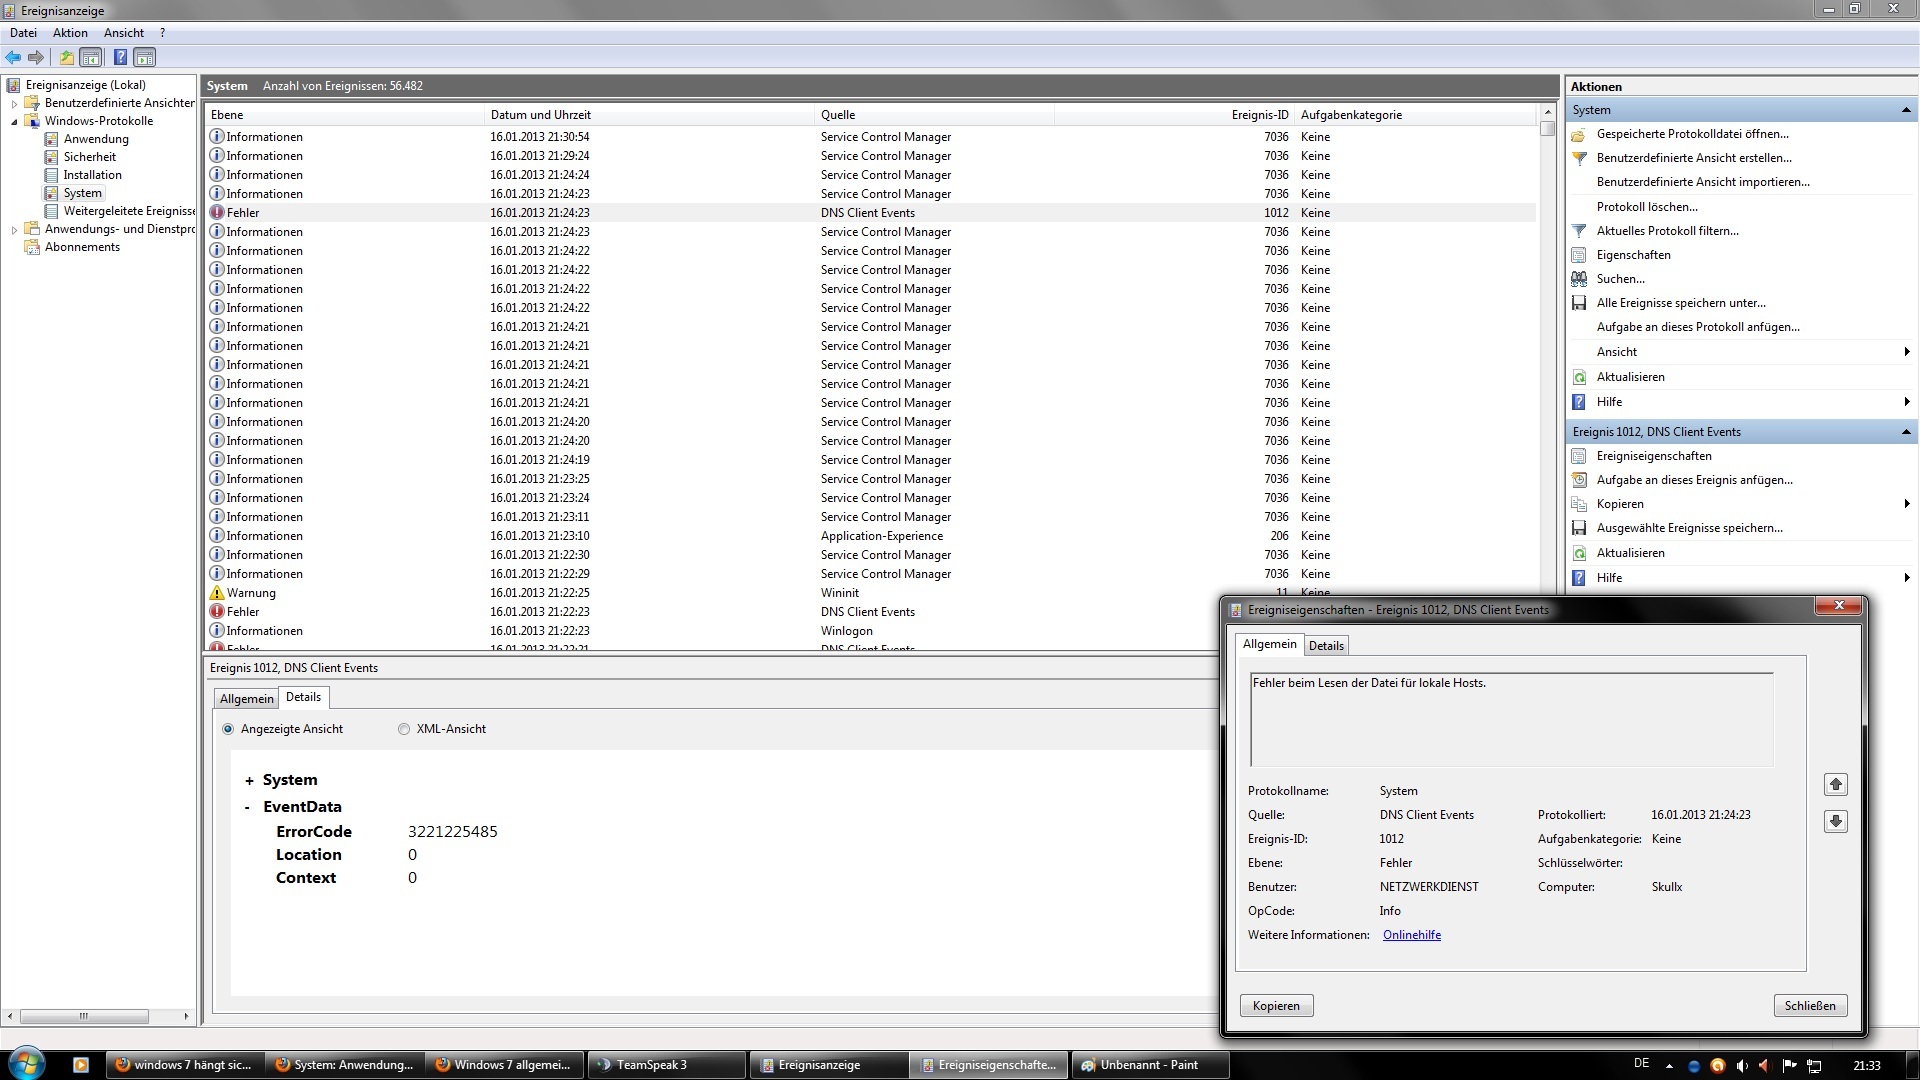Collapse the EventData node
The width and height of the screenshot is (1920, 1080).
pos(248,807)
